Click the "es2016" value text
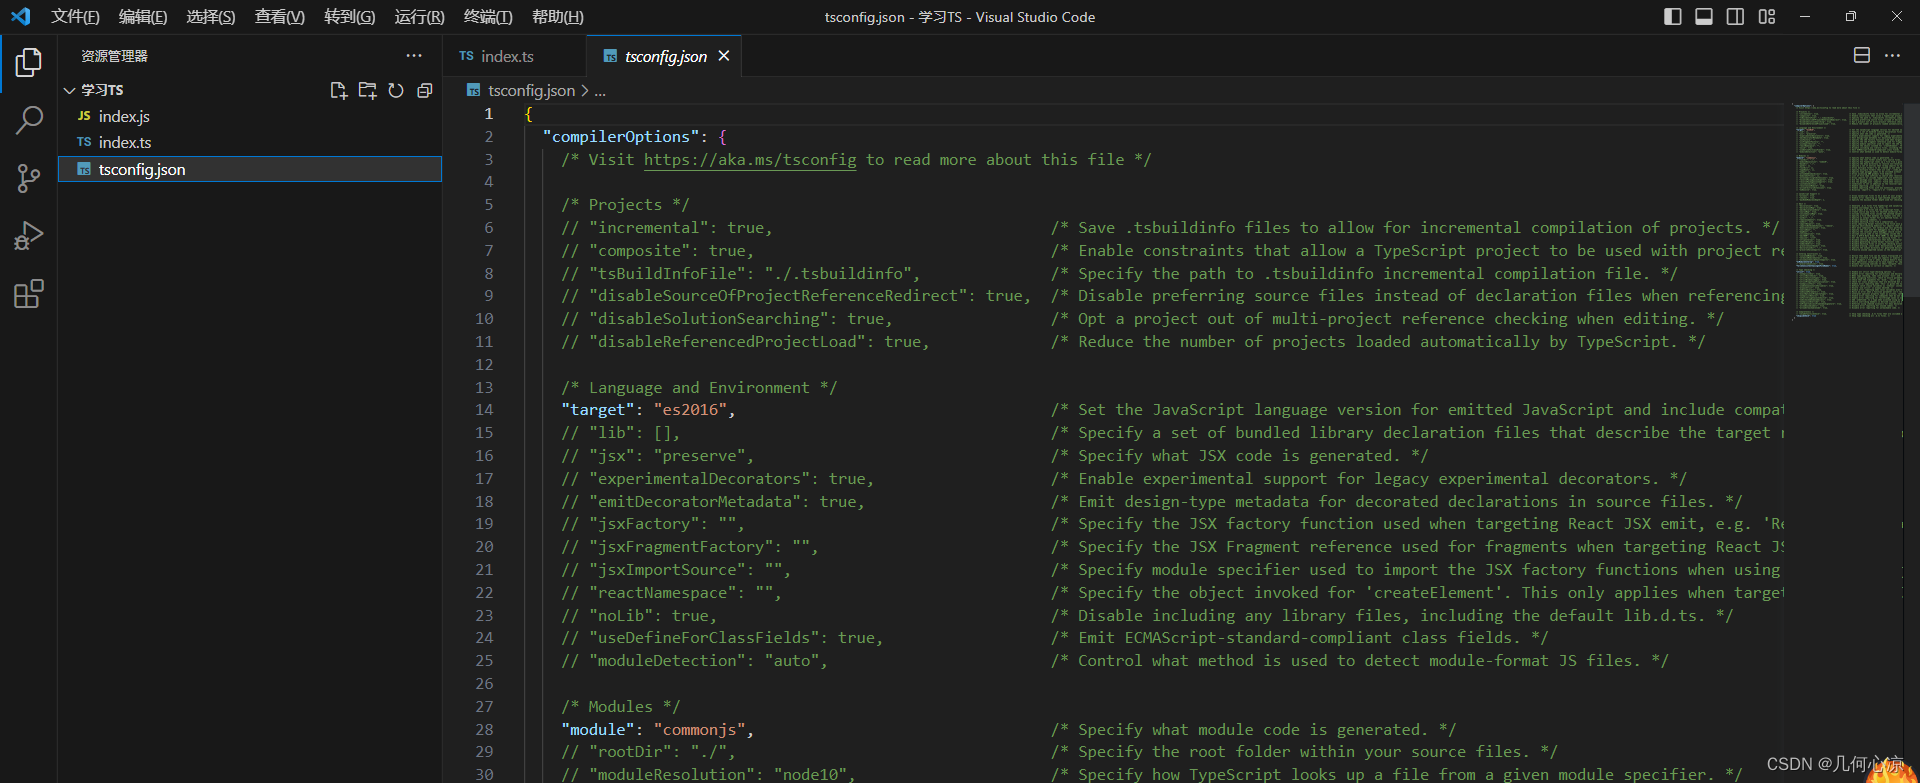 (x=690, y=410)
